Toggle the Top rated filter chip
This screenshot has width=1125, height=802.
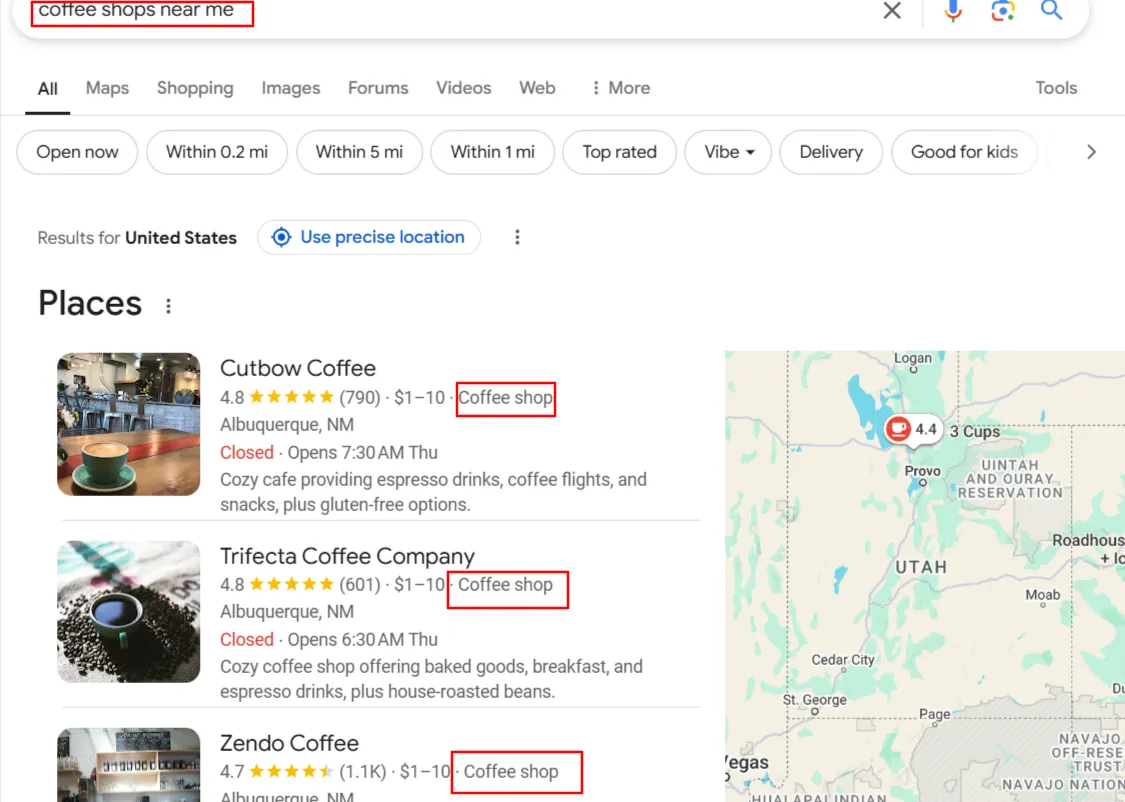click(x=619, y=152)
